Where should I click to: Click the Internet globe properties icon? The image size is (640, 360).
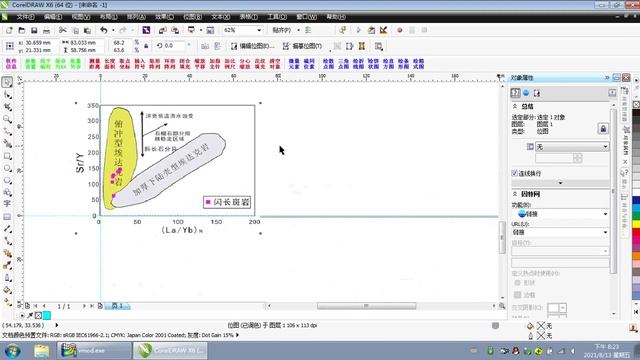pyautogui.click(x=526, y=93)
